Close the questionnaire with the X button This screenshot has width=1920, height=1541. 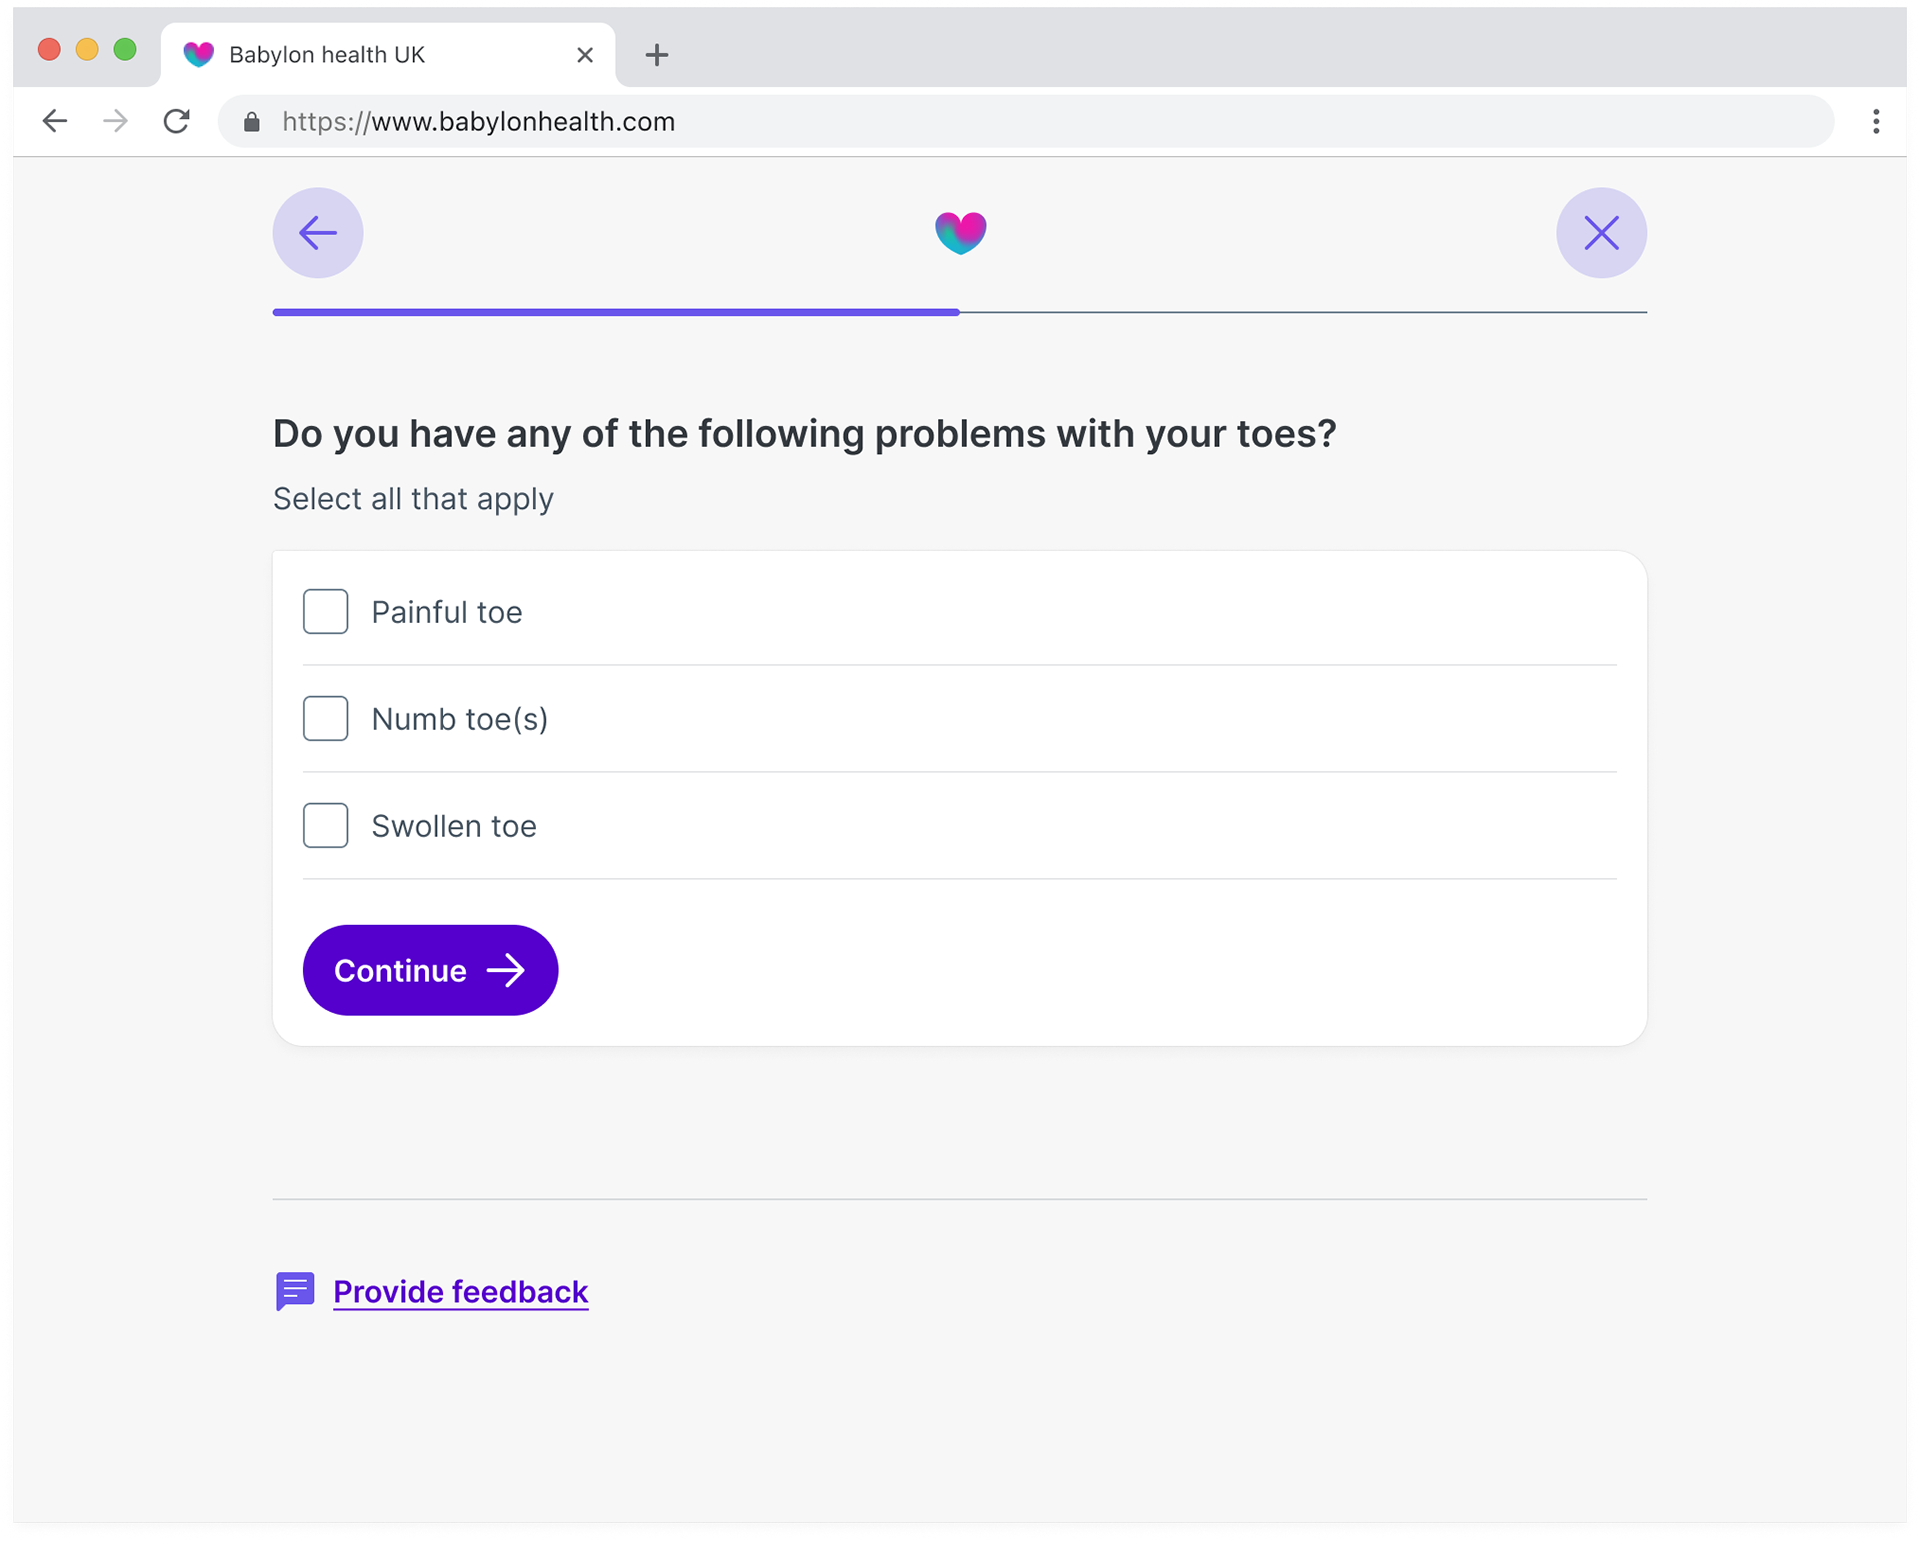[1601, 233]
